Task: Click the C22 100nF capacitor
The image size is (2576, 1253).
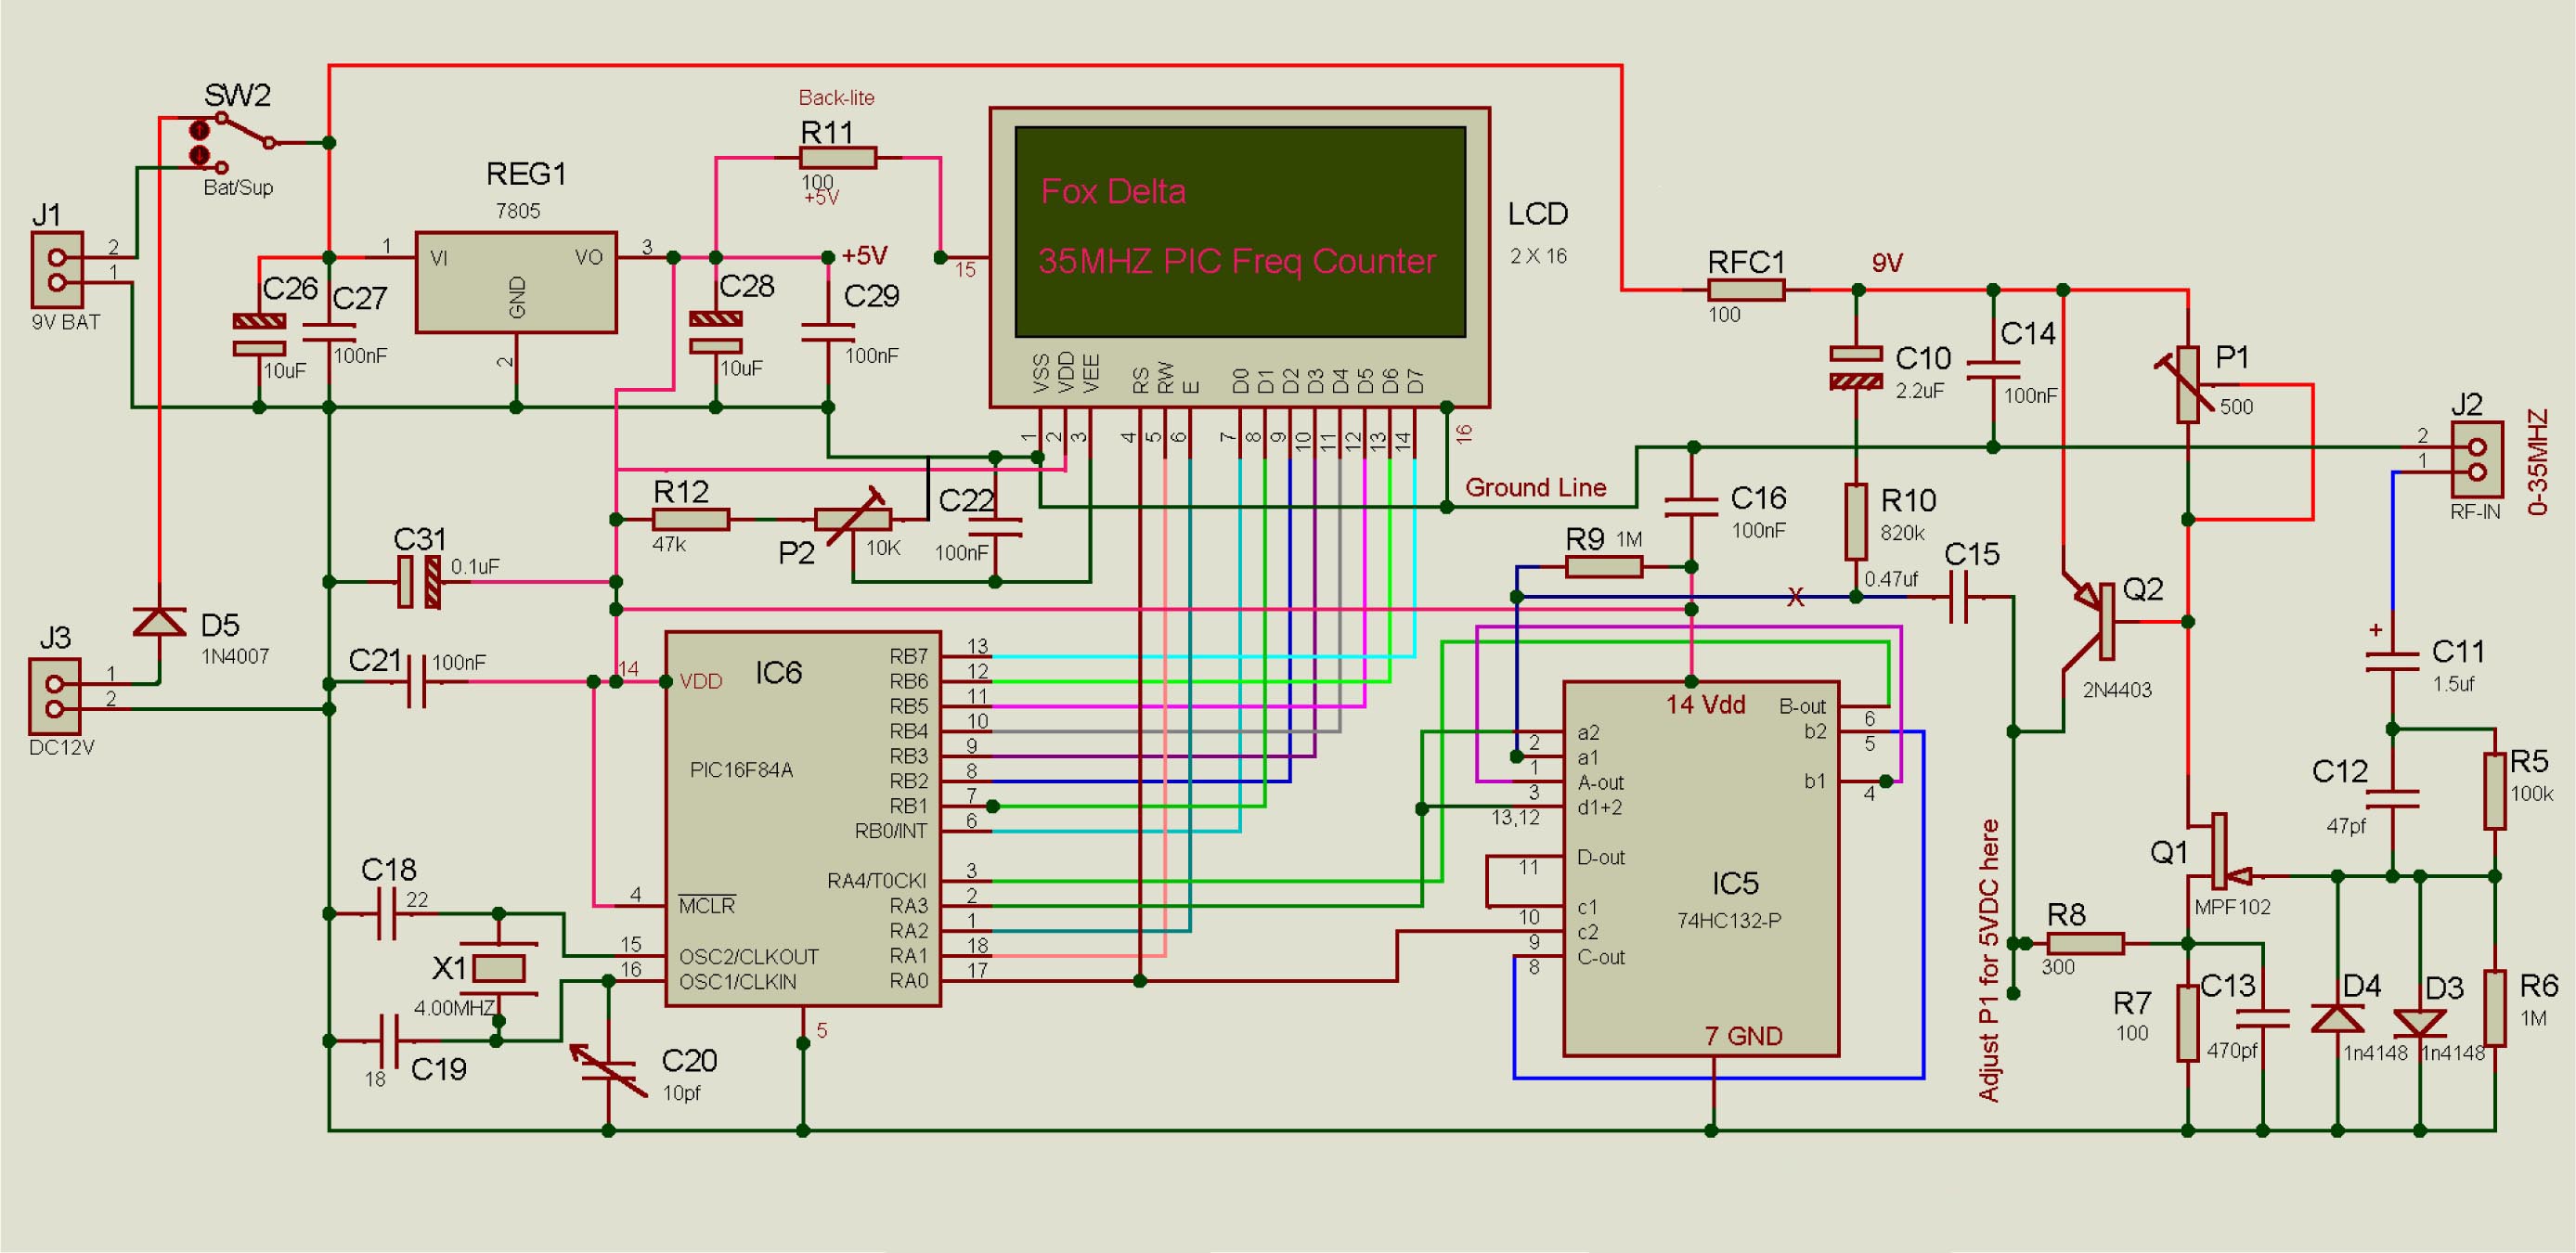Action: (996, 527)
